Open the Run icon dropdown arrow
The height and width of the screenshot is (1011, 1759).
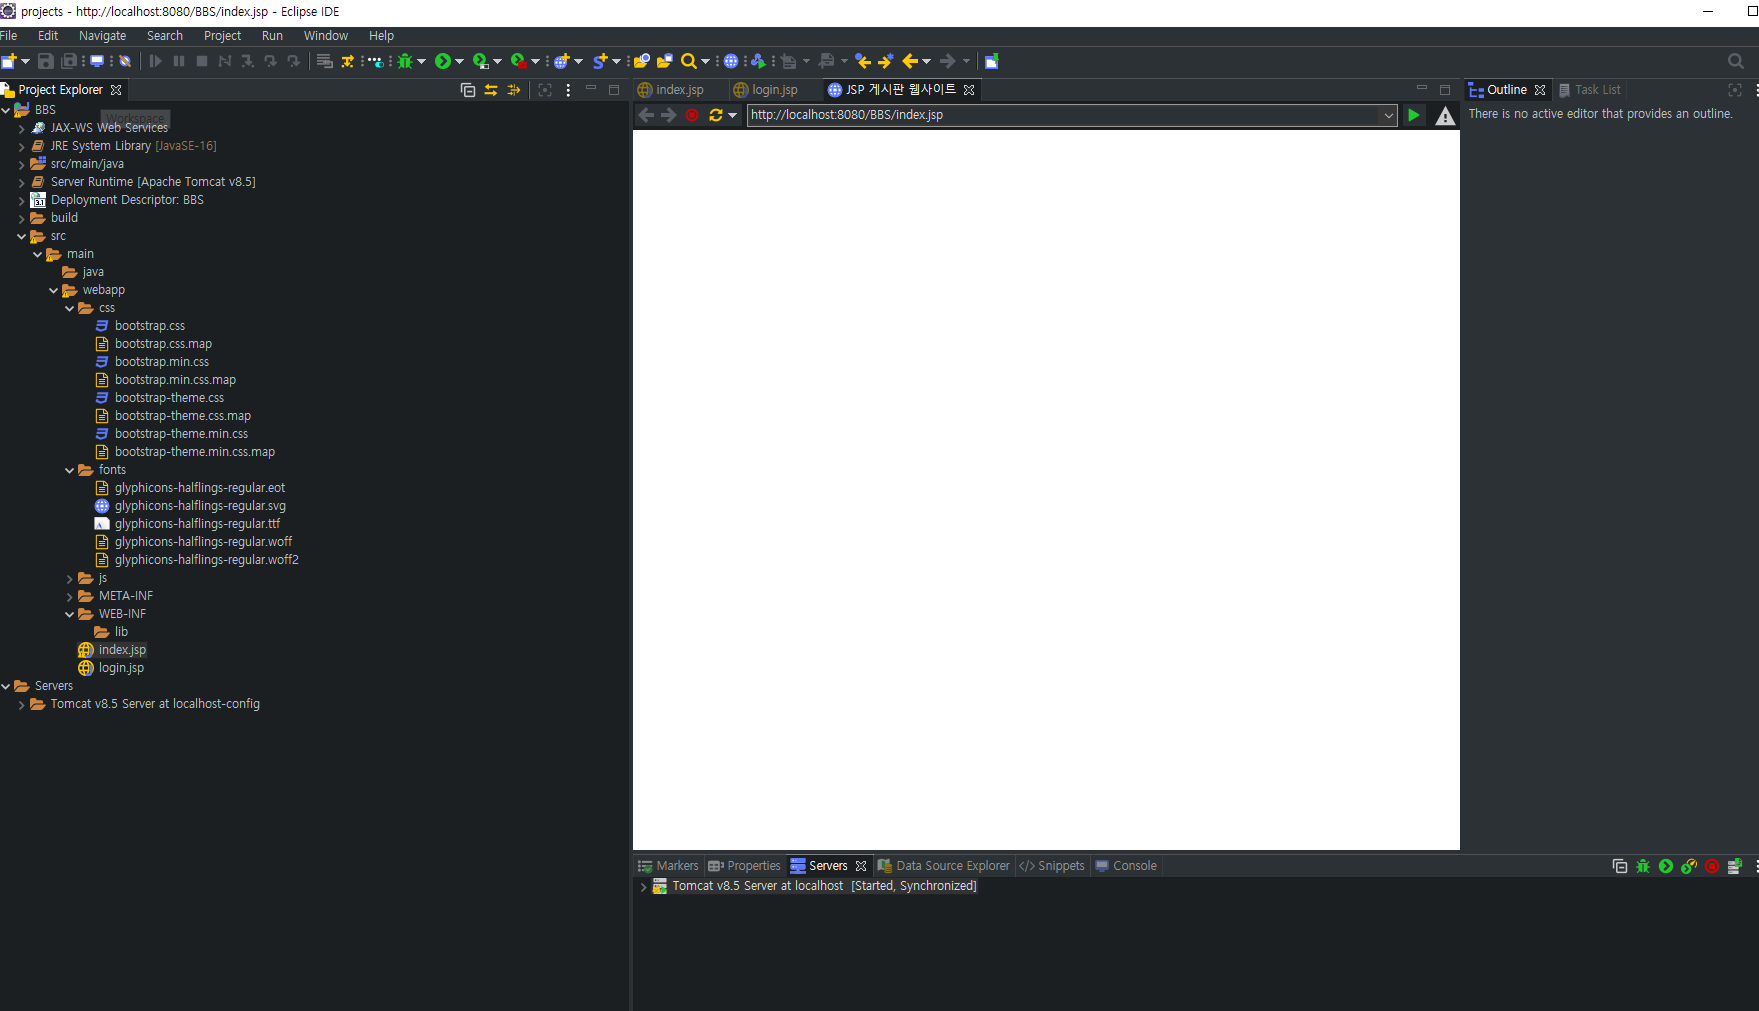coord(460,61)
